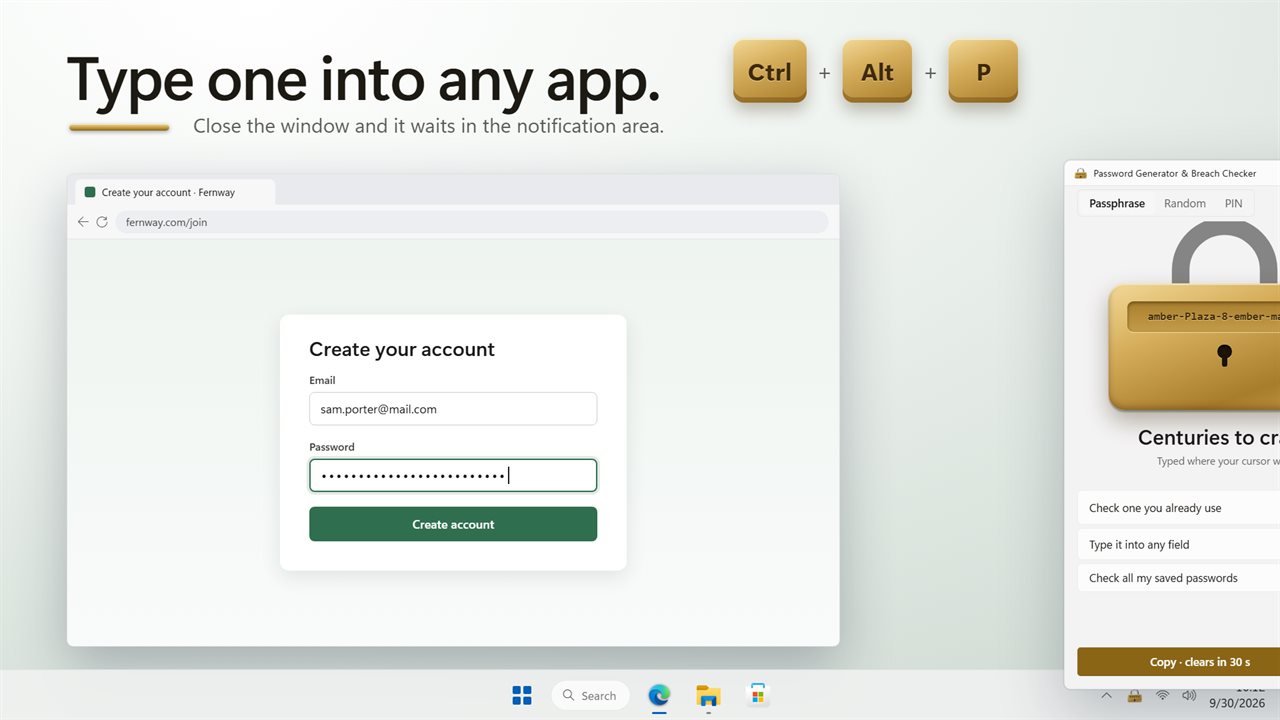
Task: Select the "Create your account · Fernway" browser tab
Action: [175, 192]
